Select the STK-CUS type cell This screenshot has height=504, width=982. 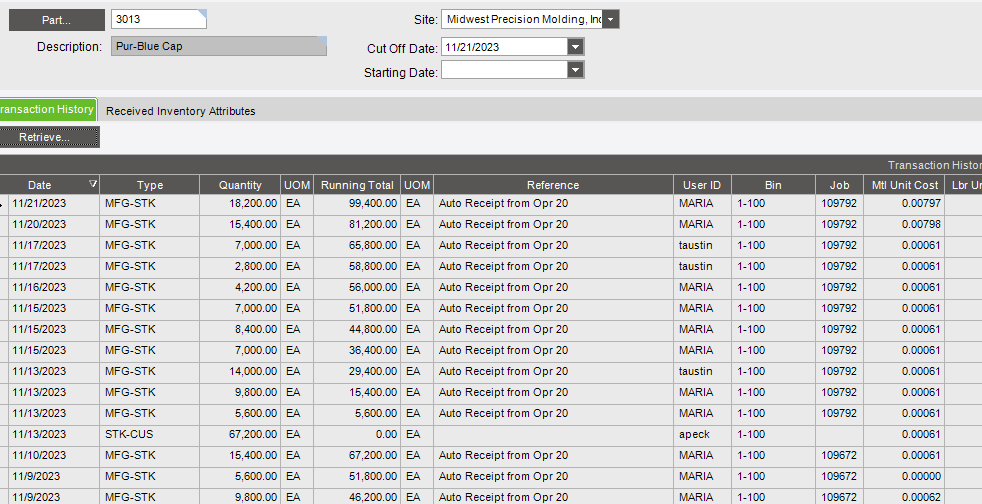[150, 434]
